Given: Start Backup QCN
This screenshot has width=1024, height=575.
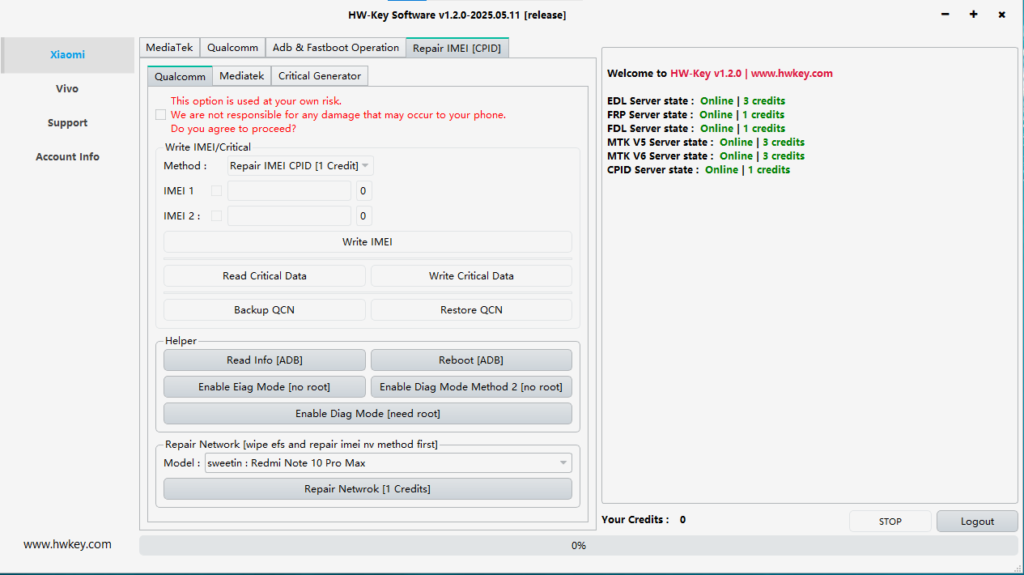Looking at the screenshot, I should point(264,310).
